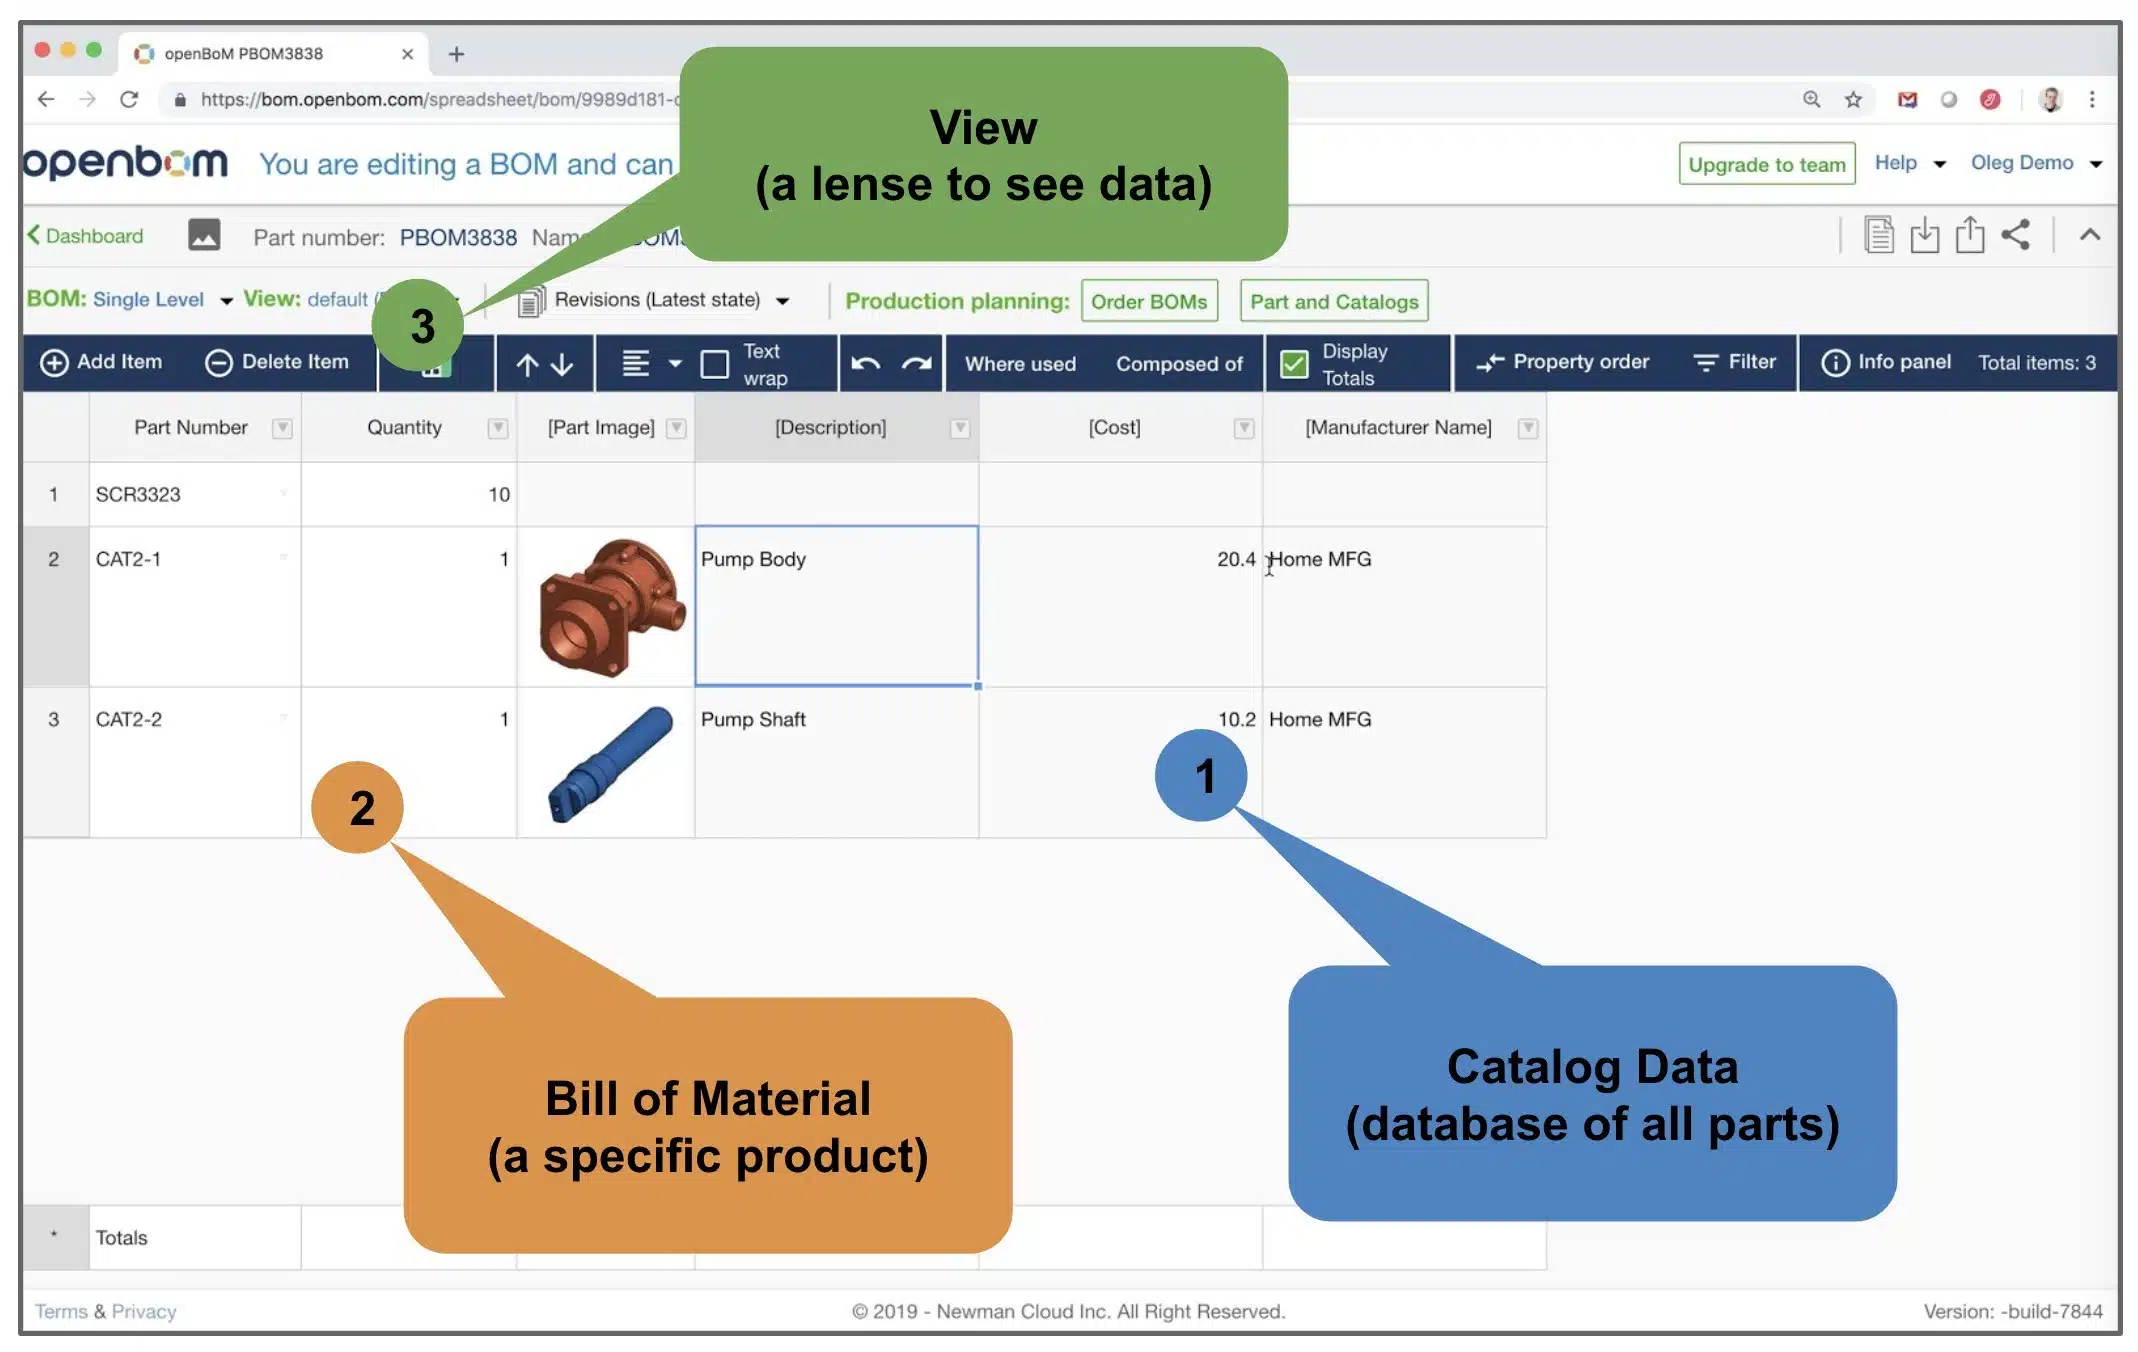Open the Oleg Demo user menu
Screen dimensions: 2138x1352
[x=2036, y=163]
